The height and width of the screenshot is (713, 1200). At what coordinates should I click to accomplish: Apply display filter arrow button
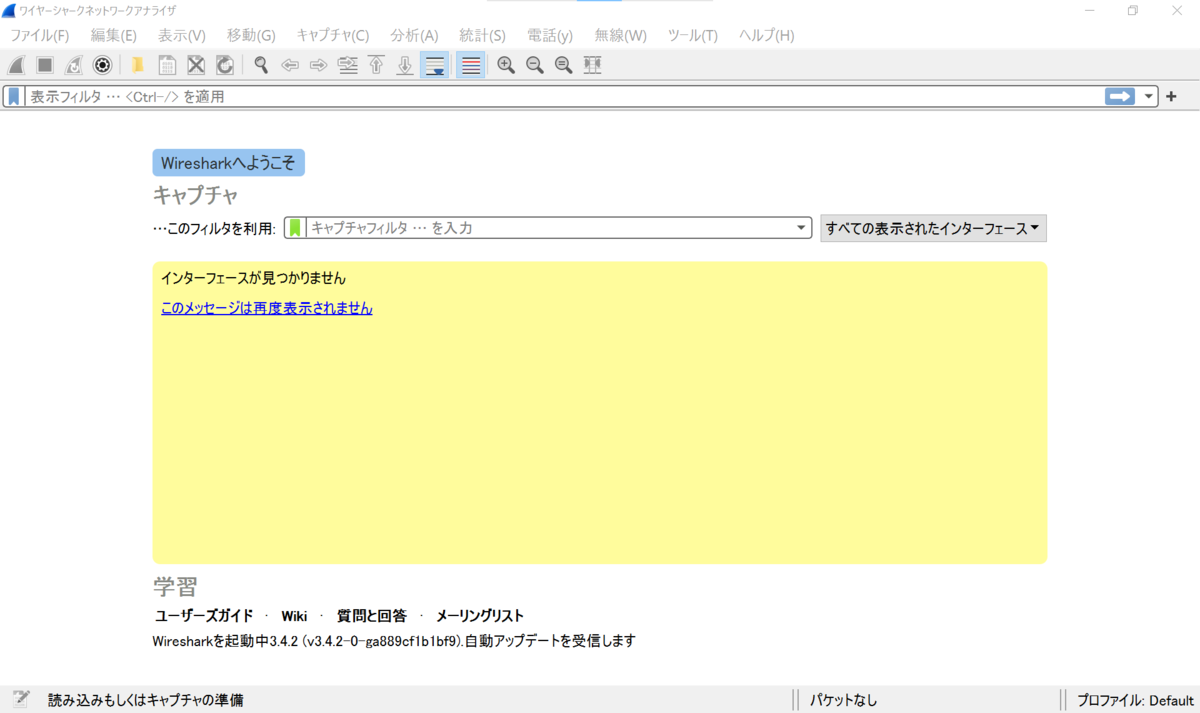pos(1120,96)
